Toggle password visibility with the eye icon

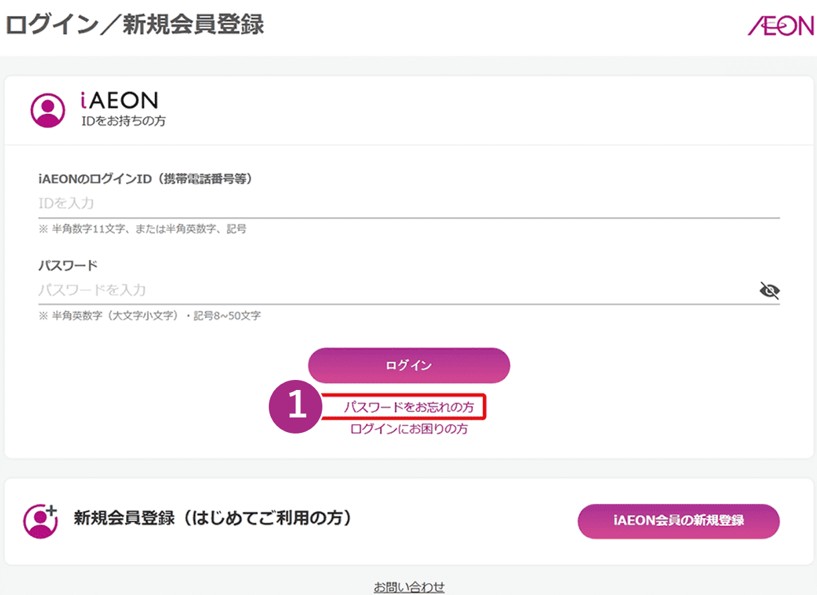[769, 290]
